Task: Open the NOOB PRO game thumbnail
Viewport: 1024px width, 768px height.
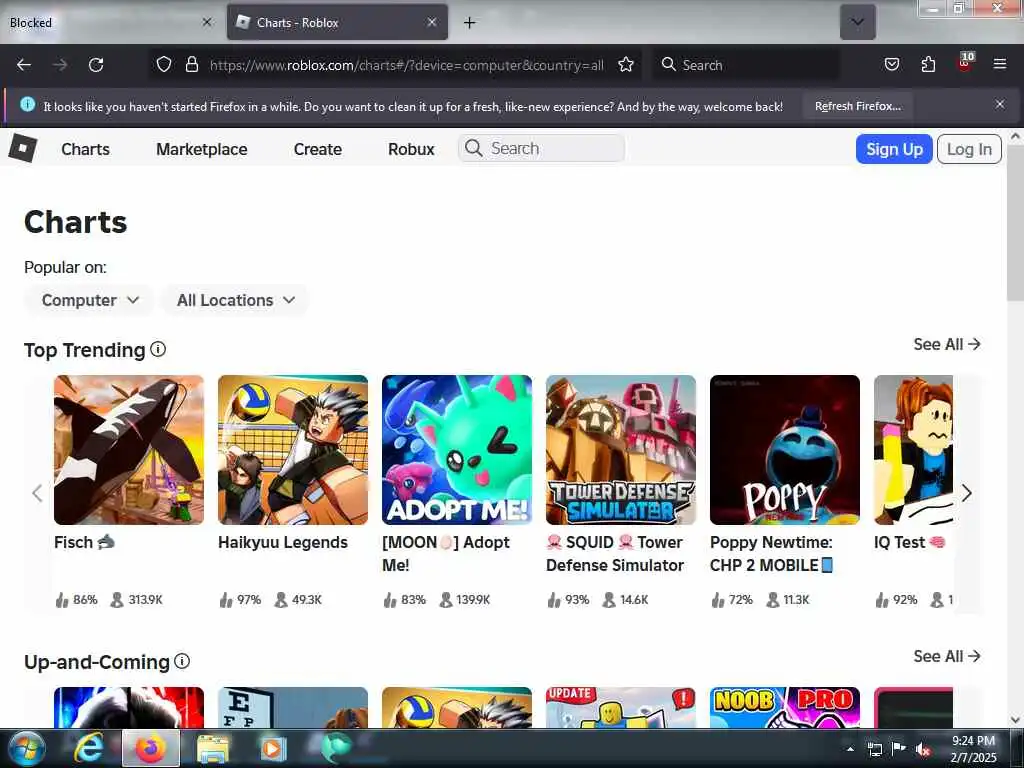Action: (x=785, y=707)
